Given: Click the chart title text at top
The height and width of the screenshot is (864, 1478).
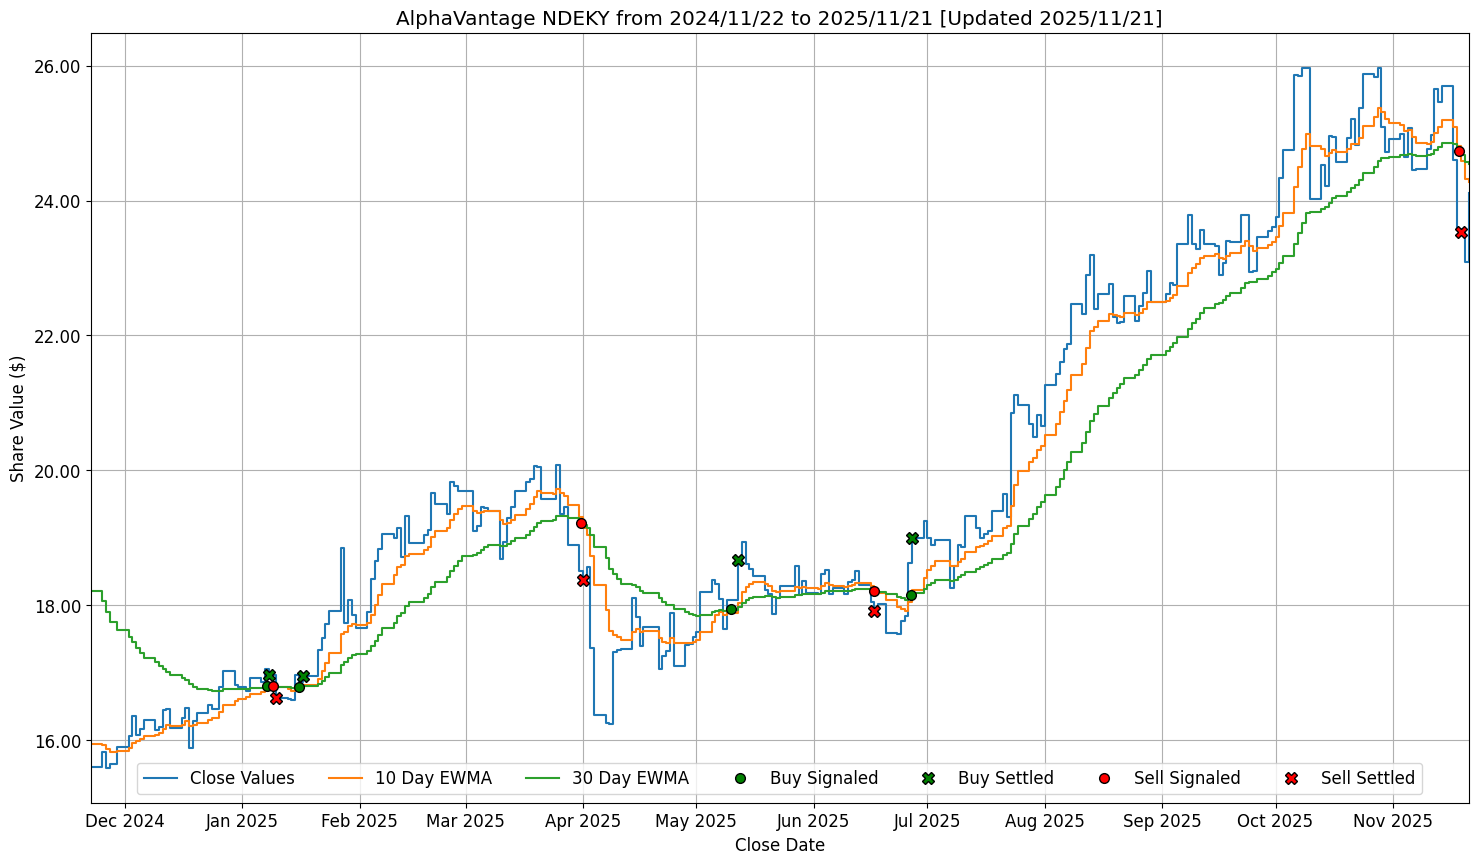Looking at the screenshot, I should coord(779,18).
